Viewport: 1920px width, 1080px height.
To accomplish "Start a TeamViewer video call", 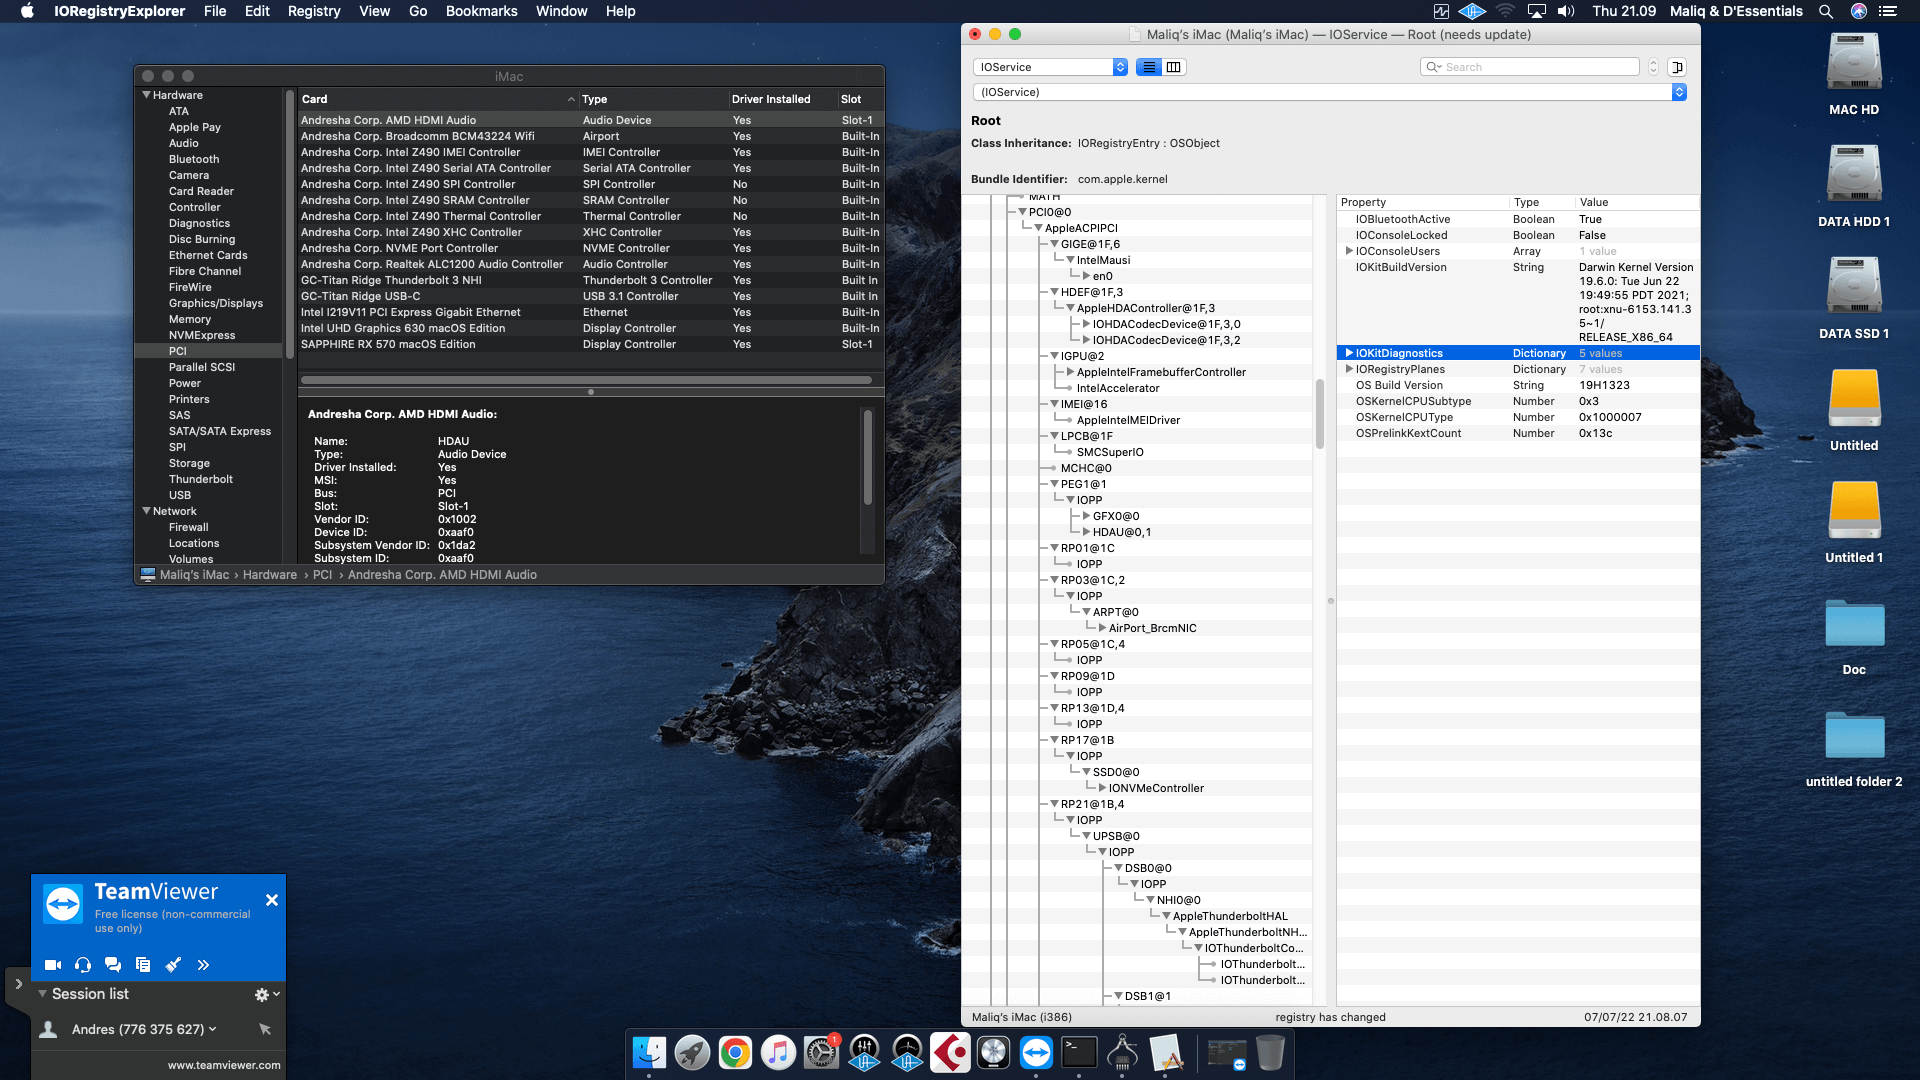I will tap(53, 965).
